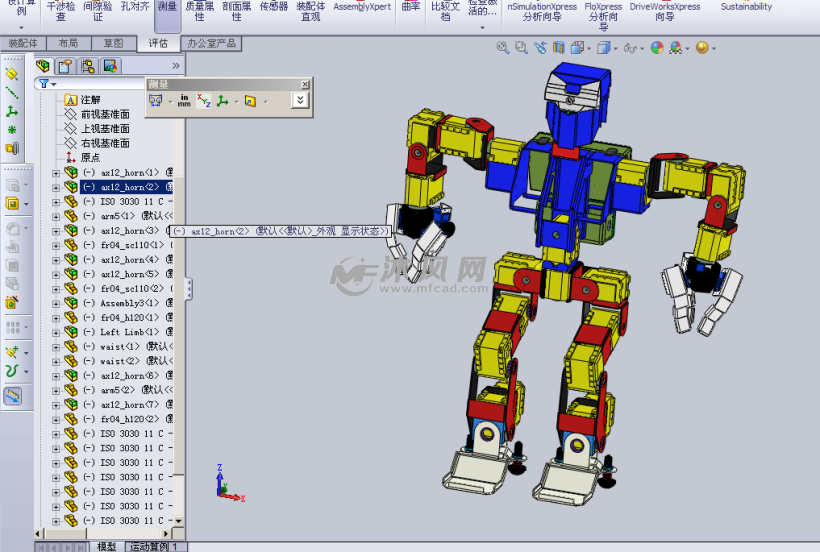Click the 孔对齐 ribbon button
This screenshot has height=552, width=820.
coord(135,7)
